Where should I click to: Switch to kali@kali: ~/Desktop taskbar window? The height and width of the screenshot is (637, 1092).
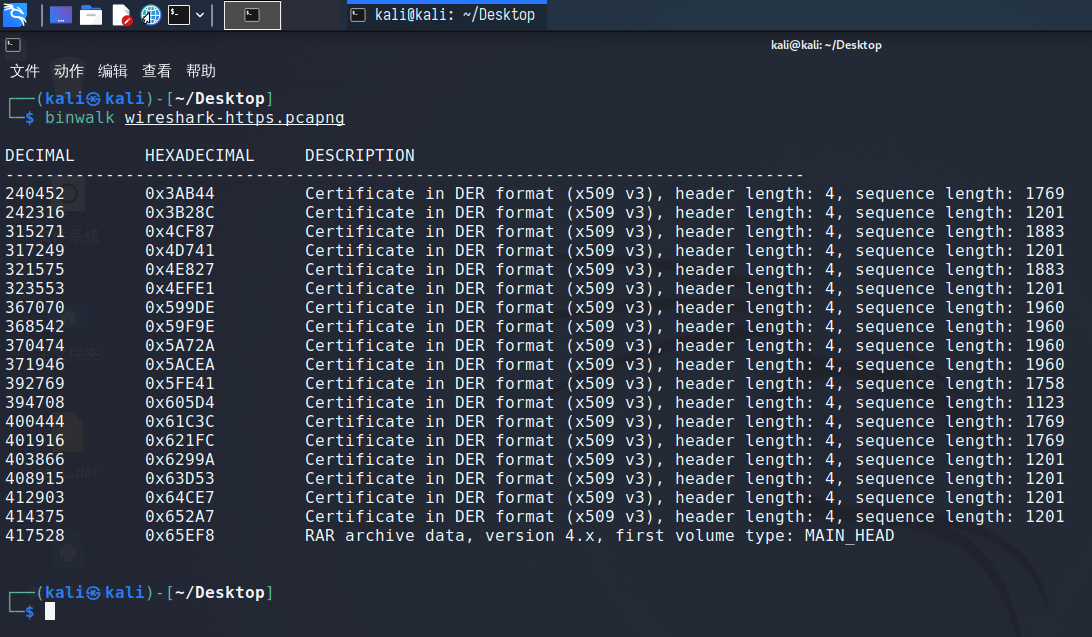tap(445, 15)
